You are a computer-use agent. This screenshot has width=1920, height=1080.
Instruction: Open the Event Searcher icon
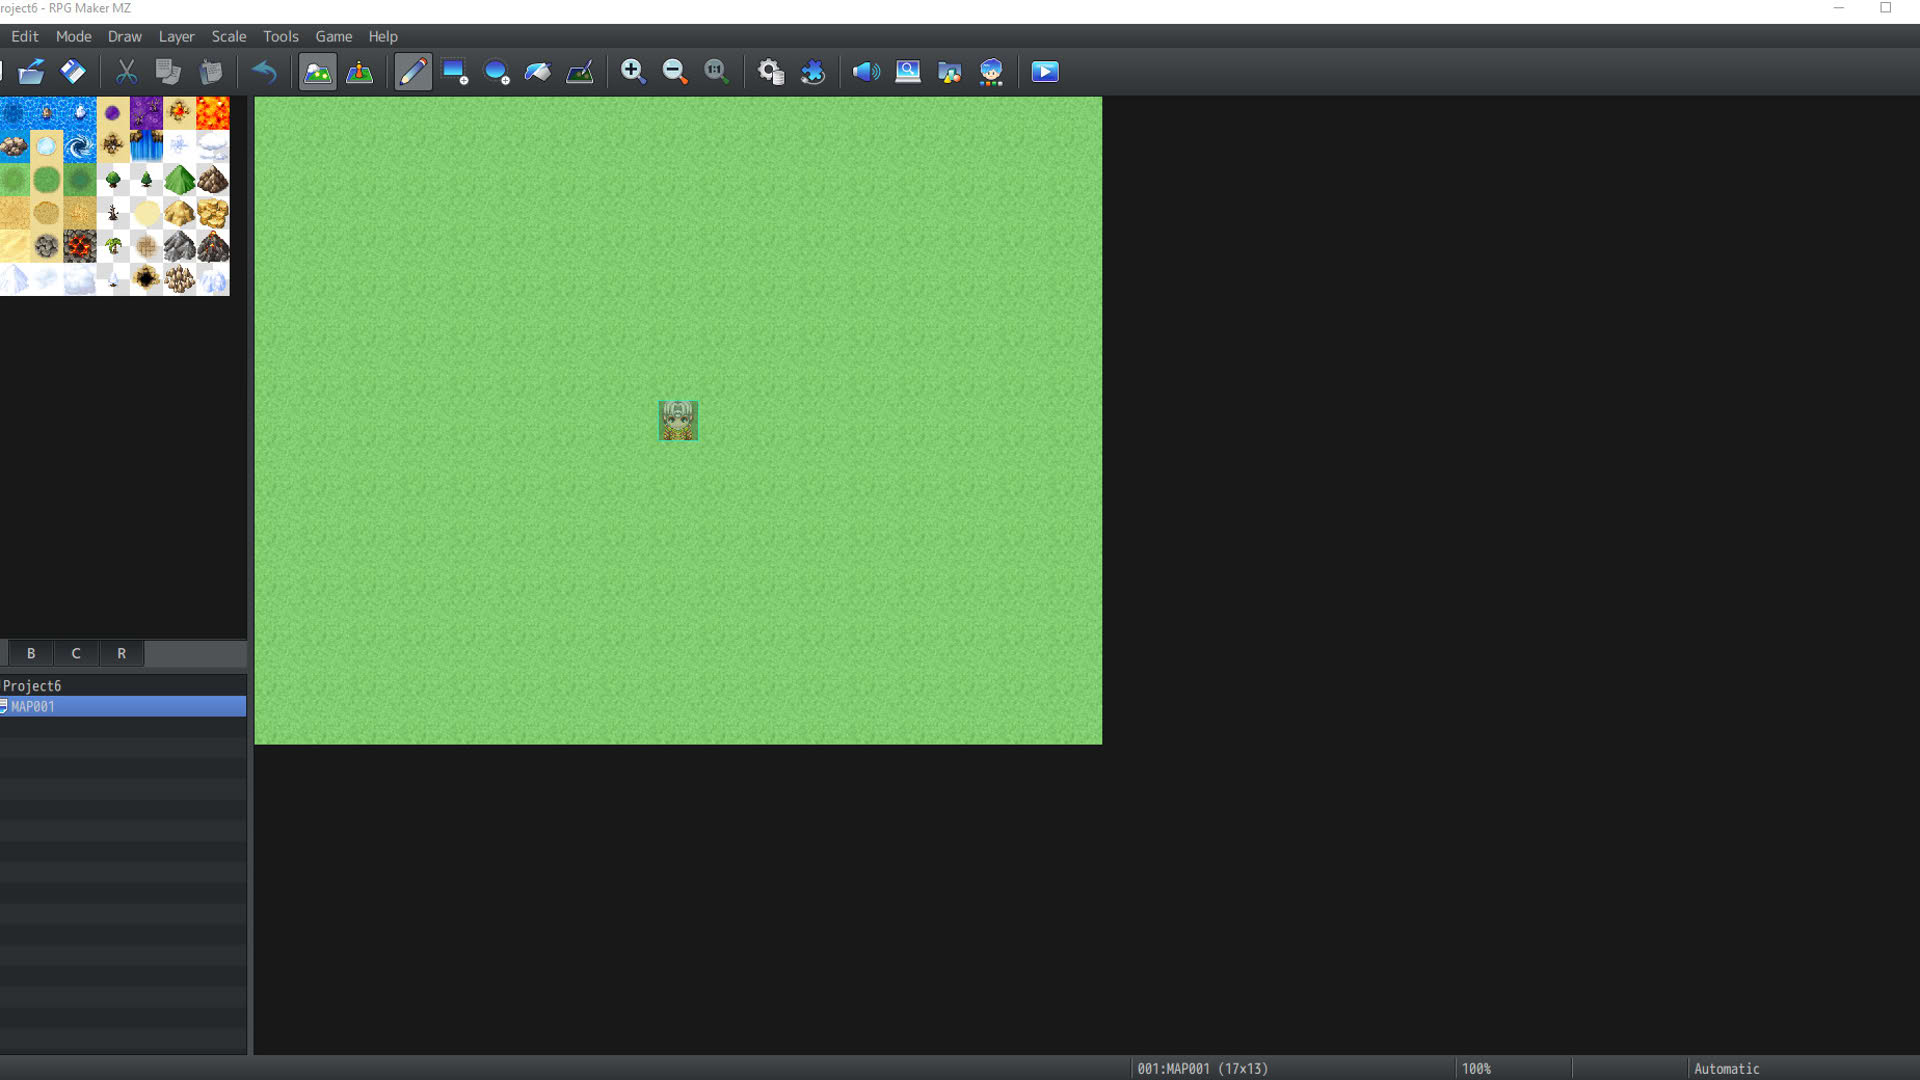point(908,72)
